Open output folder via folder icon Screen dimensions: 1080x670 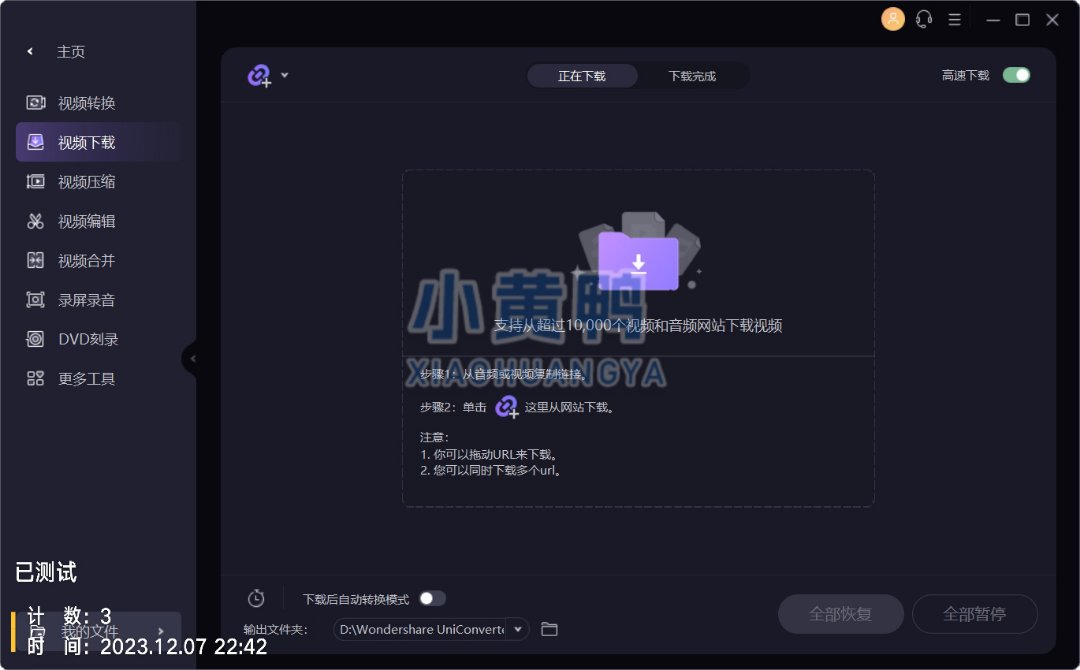(549, 629)
